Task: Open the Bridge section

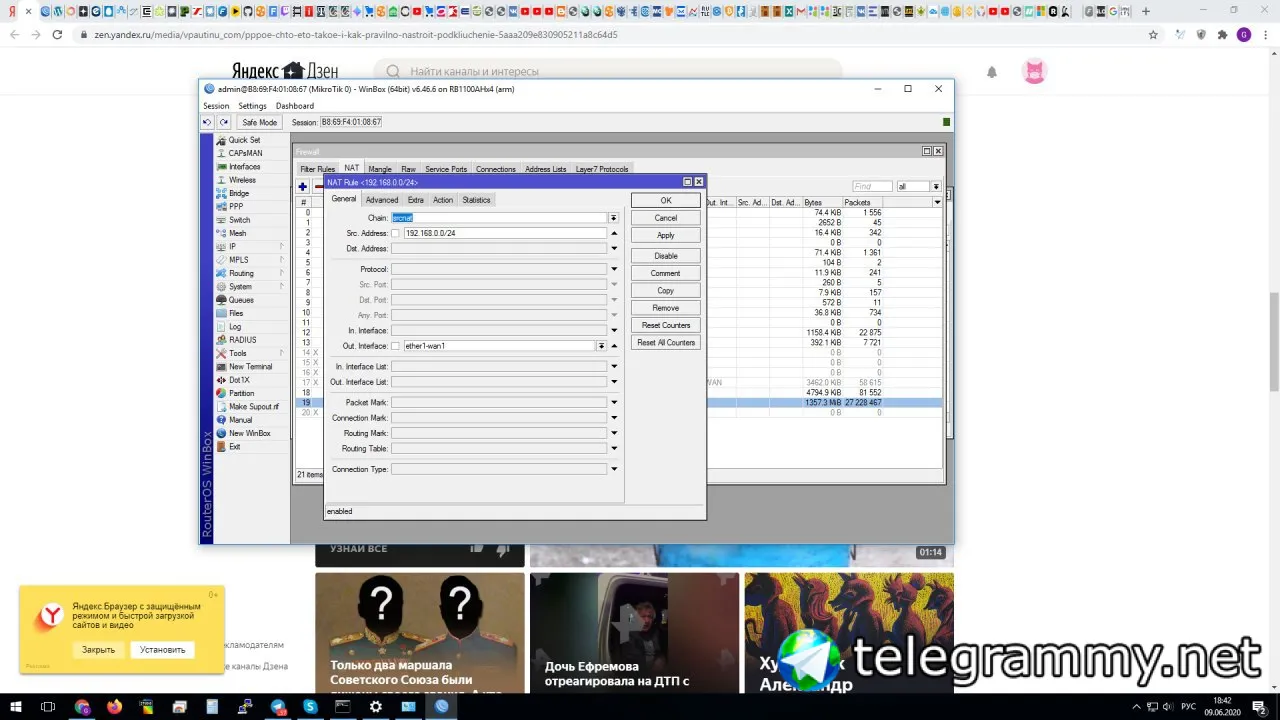Action: point(239,193)
